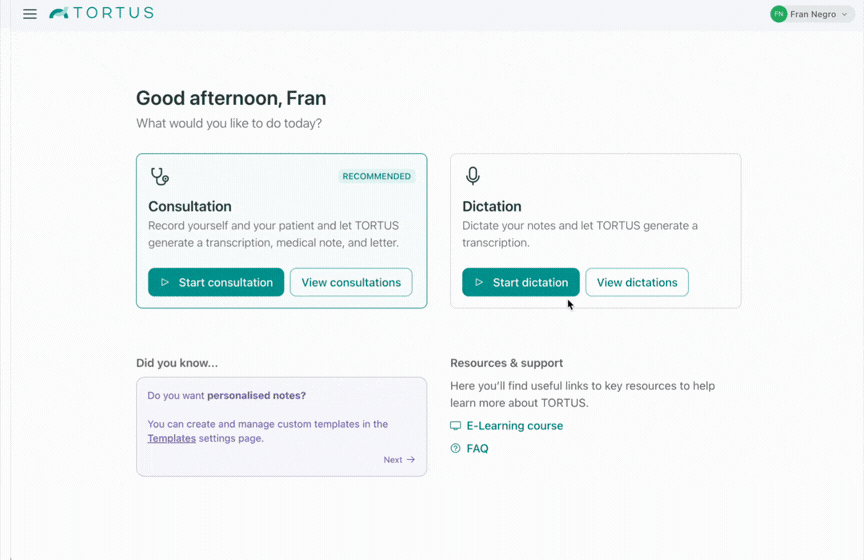The height and width of the screenshot is (560, 864).
Task: Click the FAQ question mark icon
Action: [x=456, y=449]
